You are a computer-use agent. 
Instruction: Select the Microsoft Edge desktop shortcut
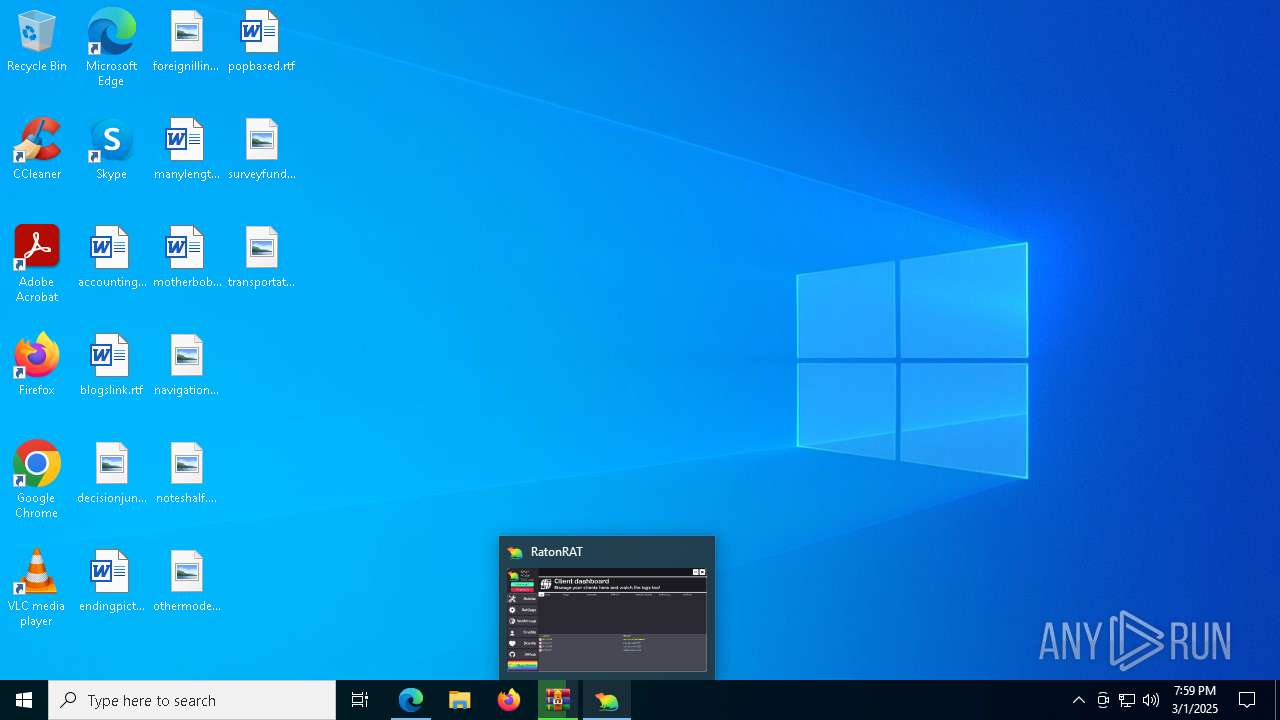pos(111,48)
